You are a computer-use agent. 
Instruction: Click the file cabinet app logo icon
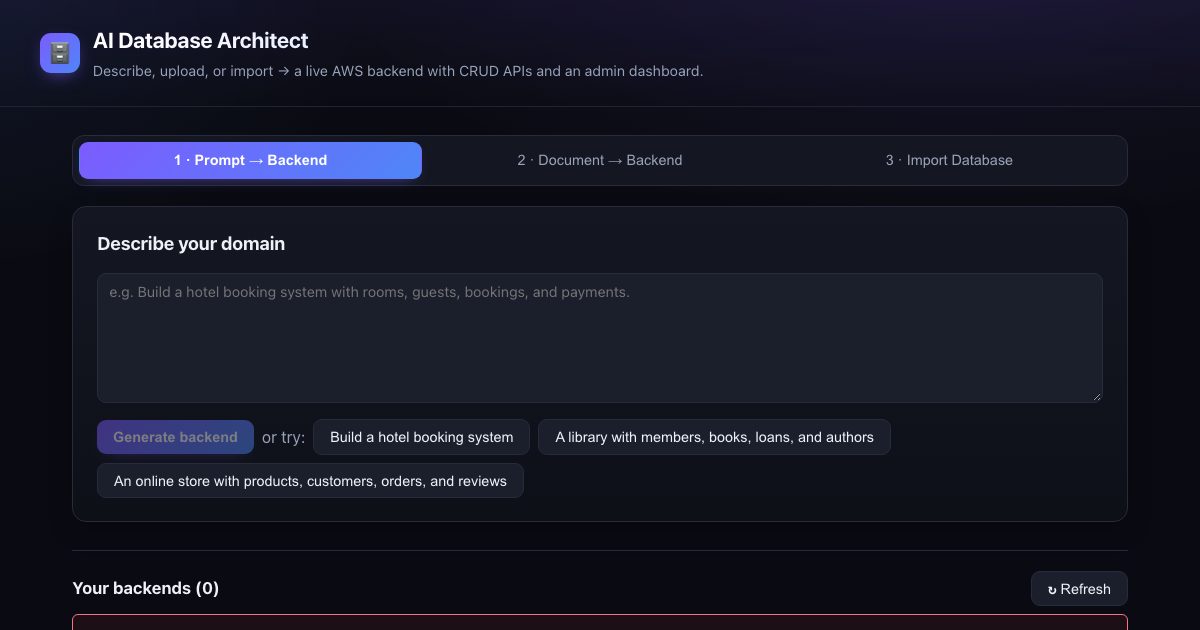click(60, 53)
